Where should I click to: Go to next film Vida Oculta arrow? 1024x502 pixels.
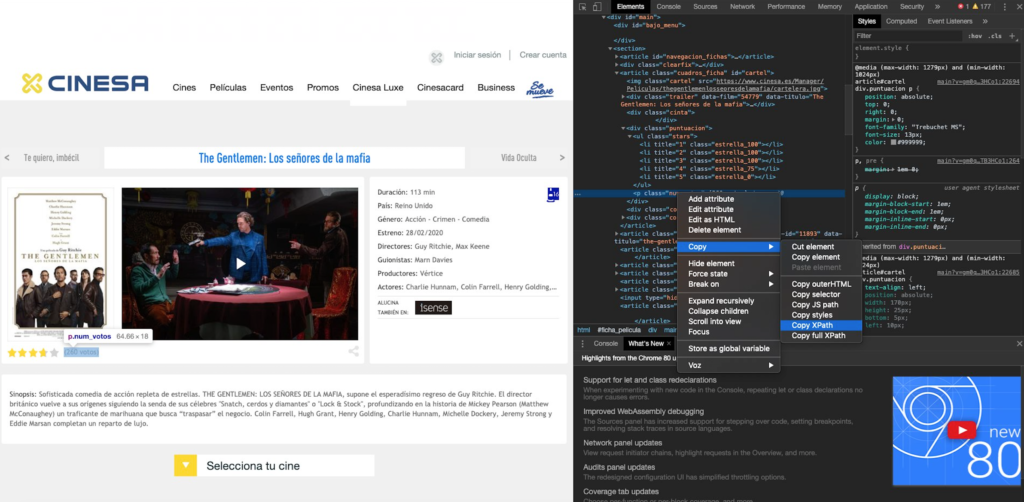point(562,158)
